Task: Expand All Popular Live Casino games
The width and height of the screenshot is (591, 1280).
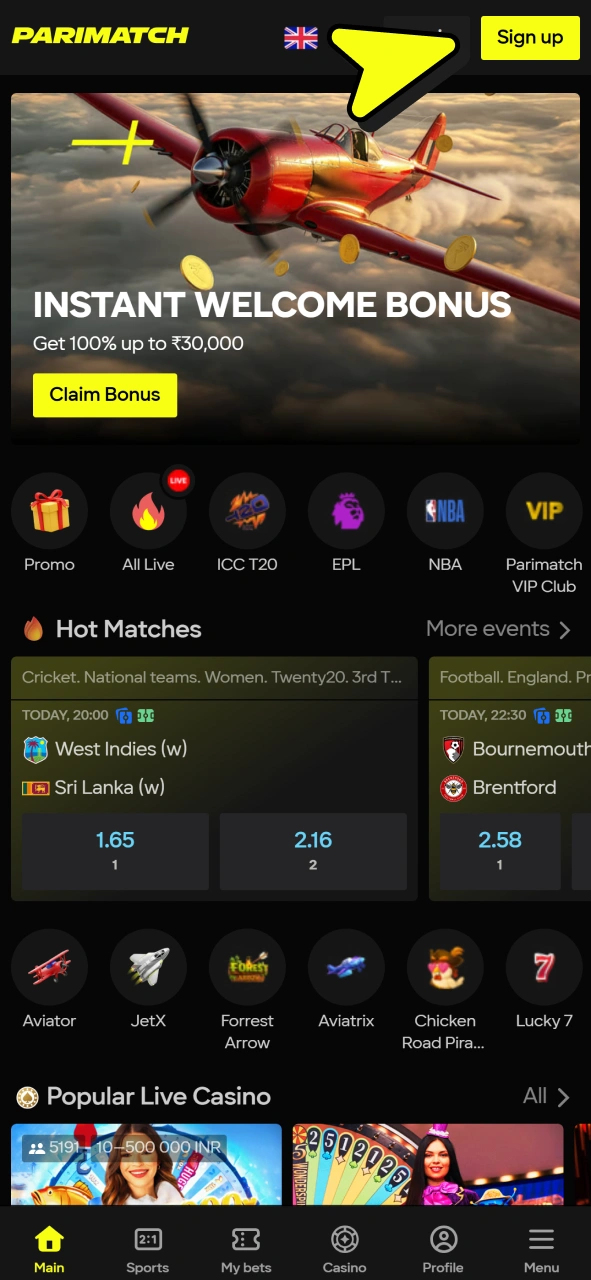Action: click(546, 1096)
